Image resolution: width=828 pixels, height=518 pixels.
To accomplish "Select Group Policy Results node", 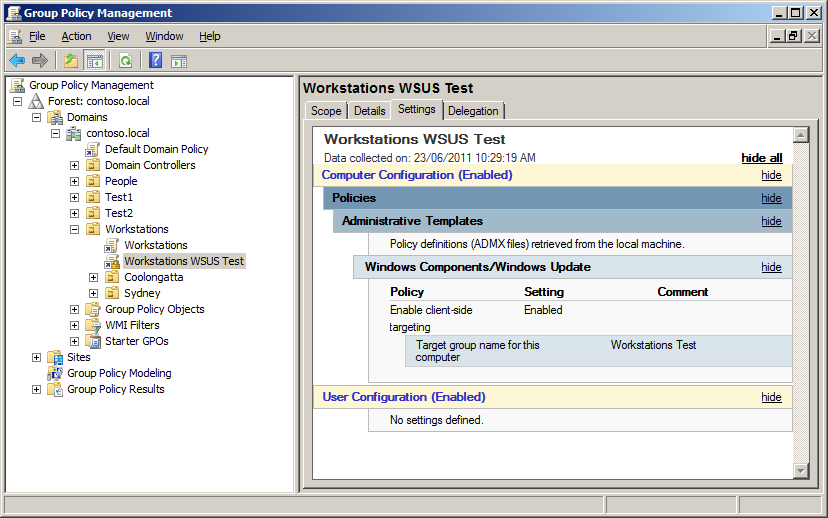I will tap(115, 389).
